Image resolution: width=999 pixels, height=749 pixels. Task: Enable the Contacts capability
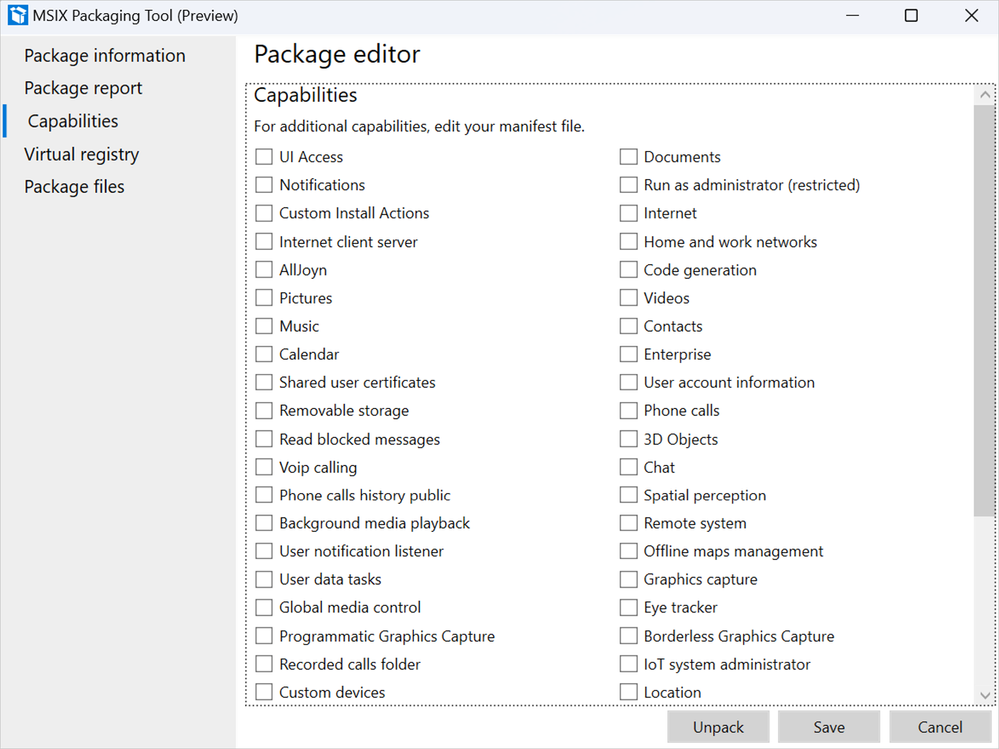(x=628, y=326)
